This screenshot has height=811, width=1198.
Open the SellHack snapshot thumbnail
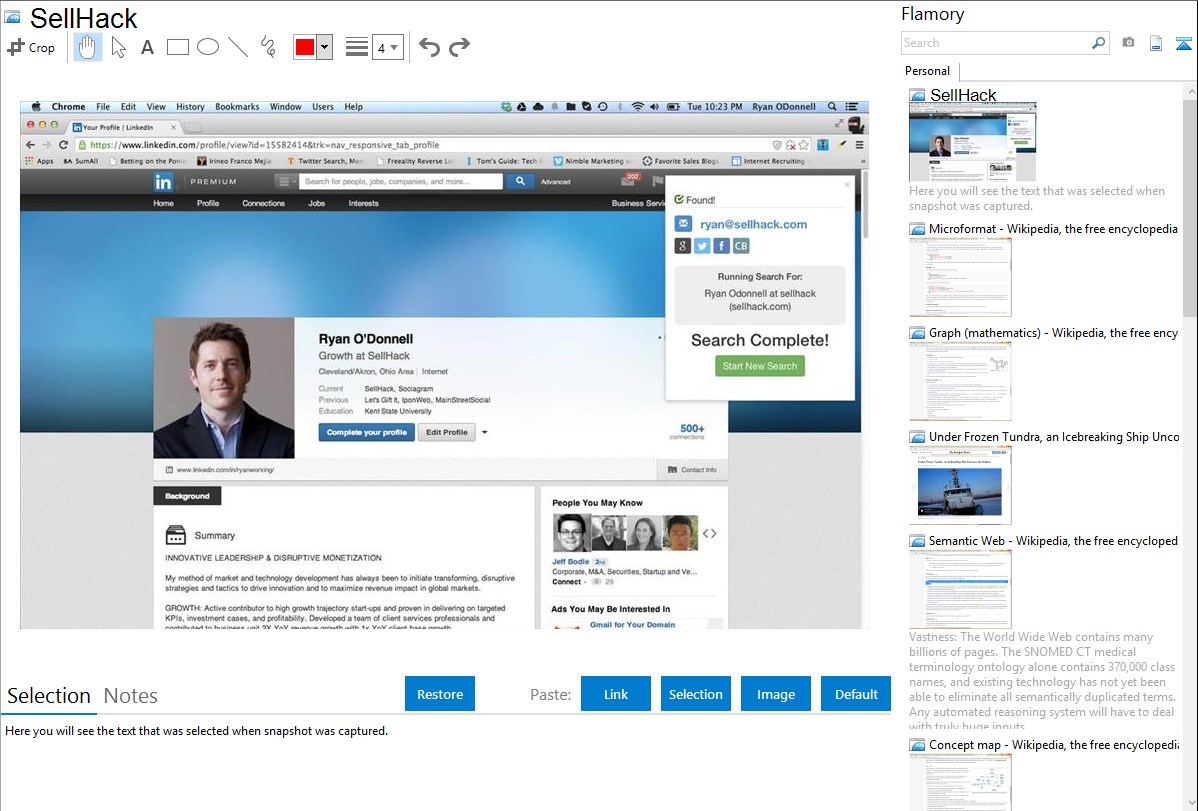[x=973, y=143]
